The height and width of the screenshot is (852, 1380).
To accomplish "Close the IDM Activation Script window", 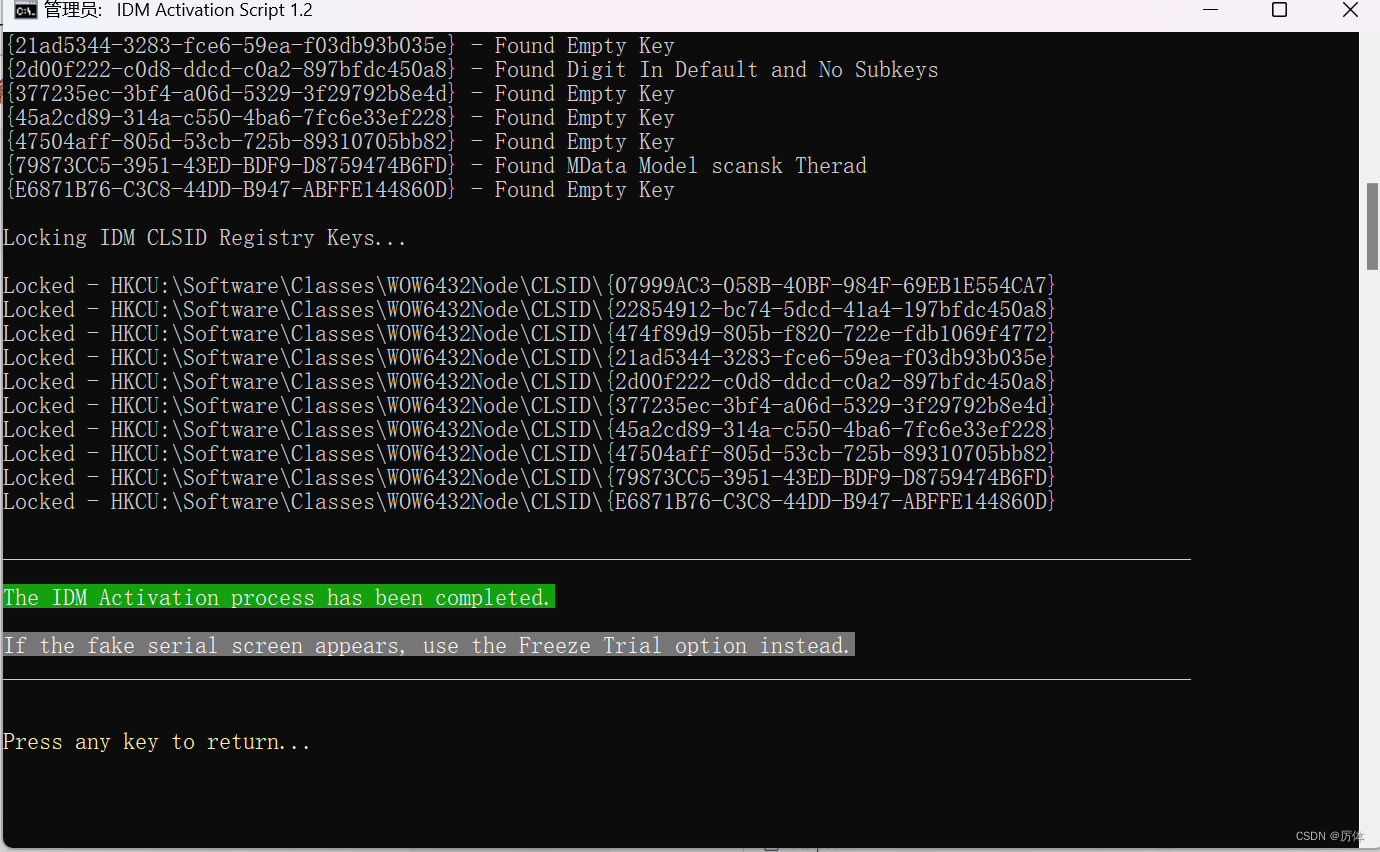I will coord(1349,10).
